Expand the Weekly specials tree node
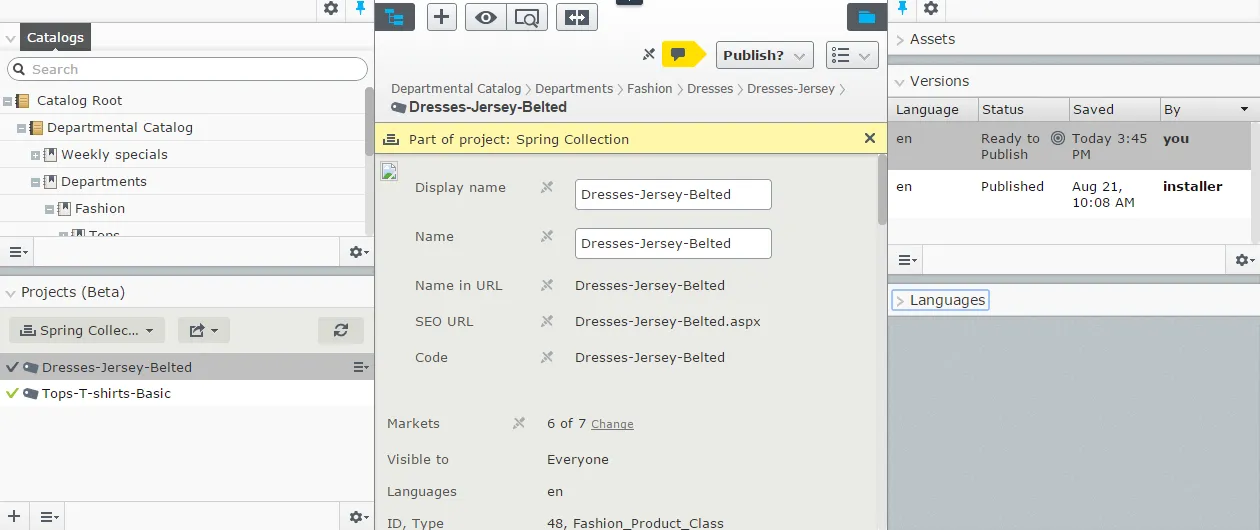The height and width of the screenshot is (530, 1260). [35, 155]
